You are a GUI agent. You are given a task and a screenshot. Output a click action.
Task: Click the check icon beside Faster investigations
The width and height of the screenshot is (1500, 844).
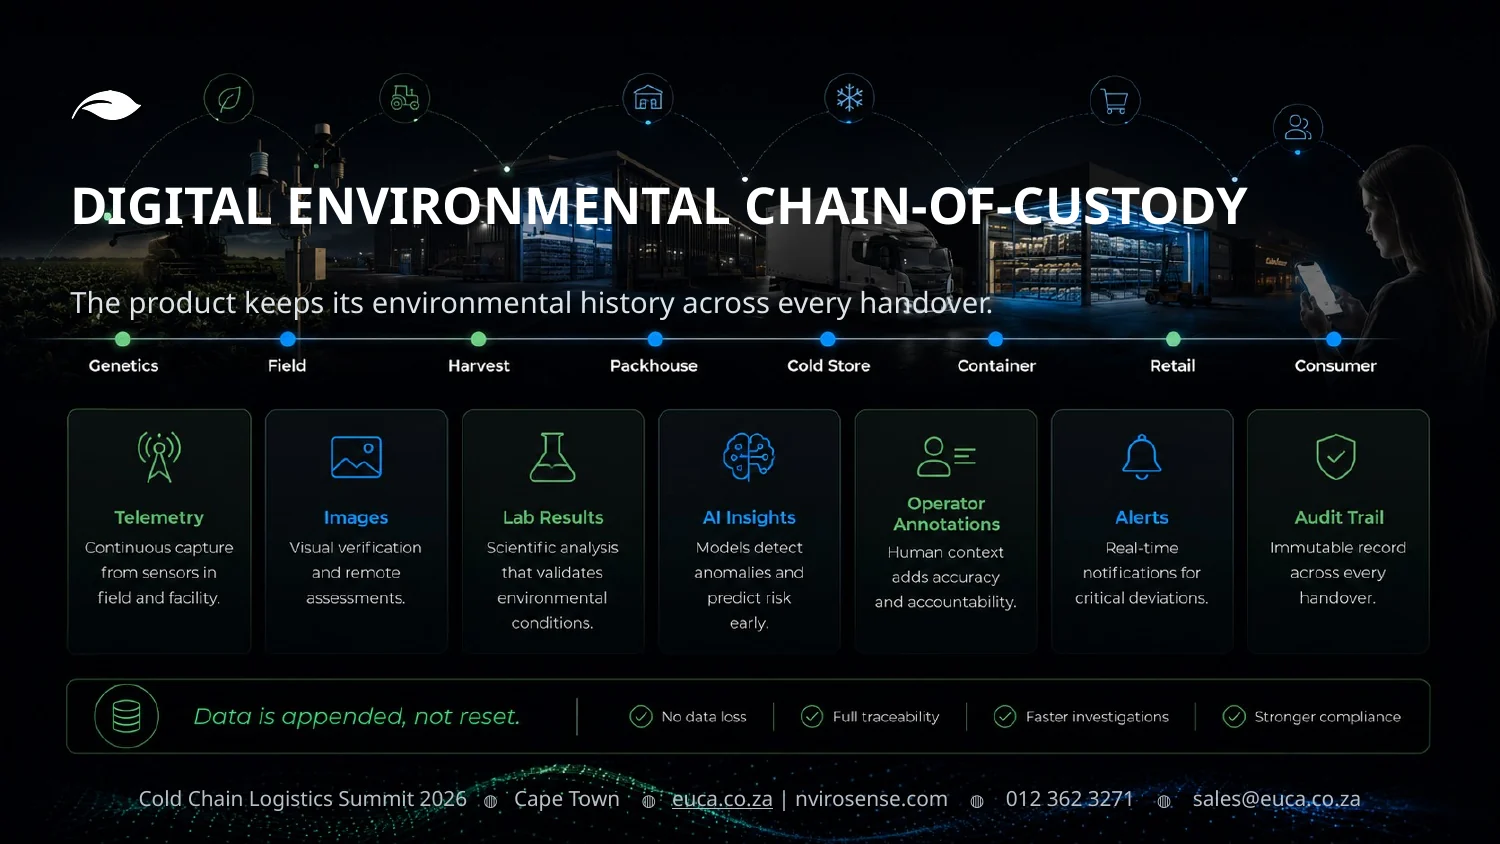point(1005,716)
